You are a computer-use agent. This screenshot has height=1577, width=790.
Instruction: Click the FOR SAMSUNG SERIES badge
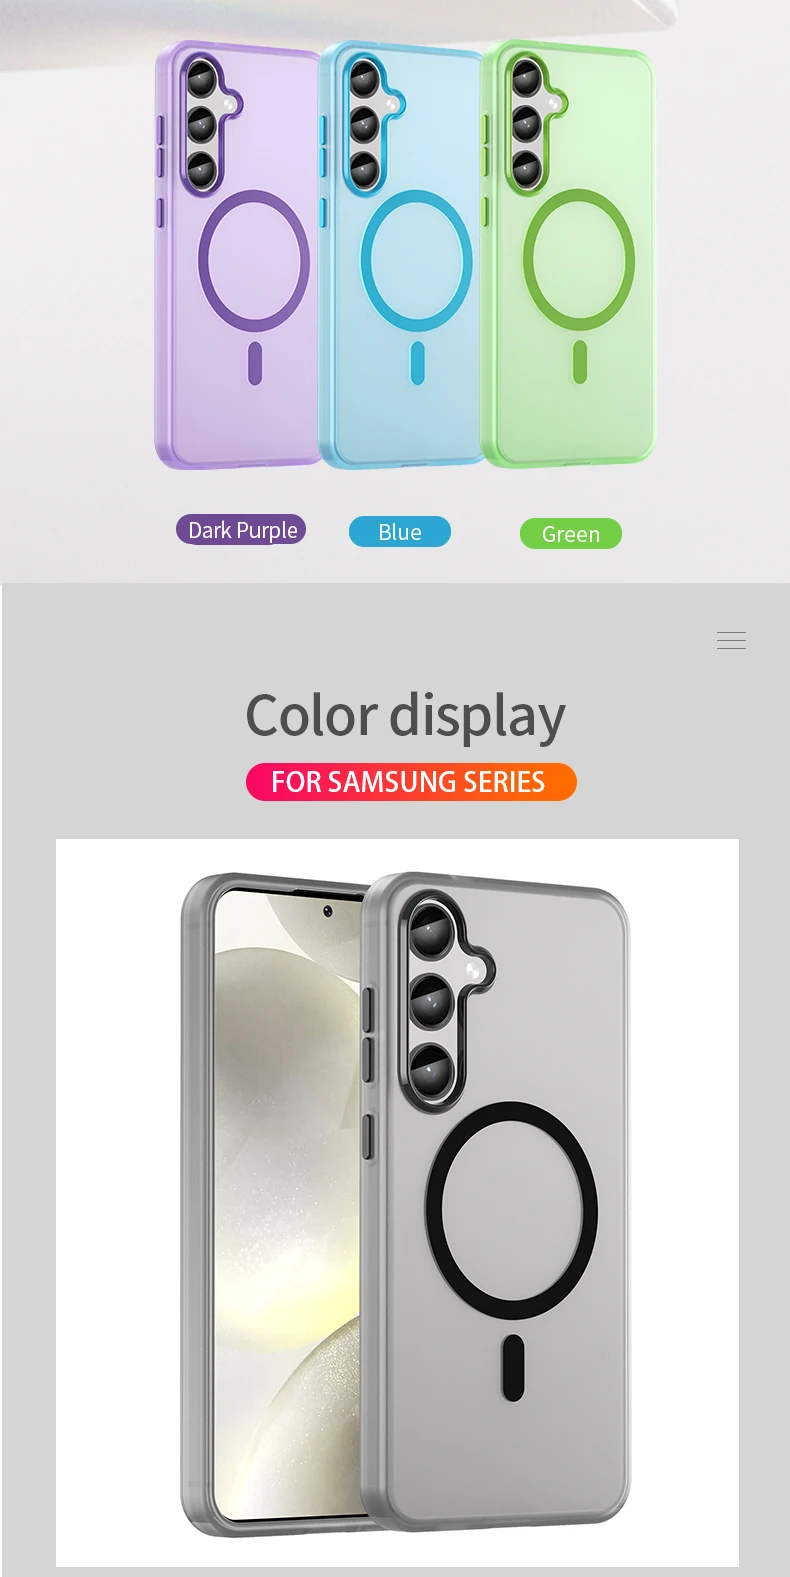tap(411, 782)
